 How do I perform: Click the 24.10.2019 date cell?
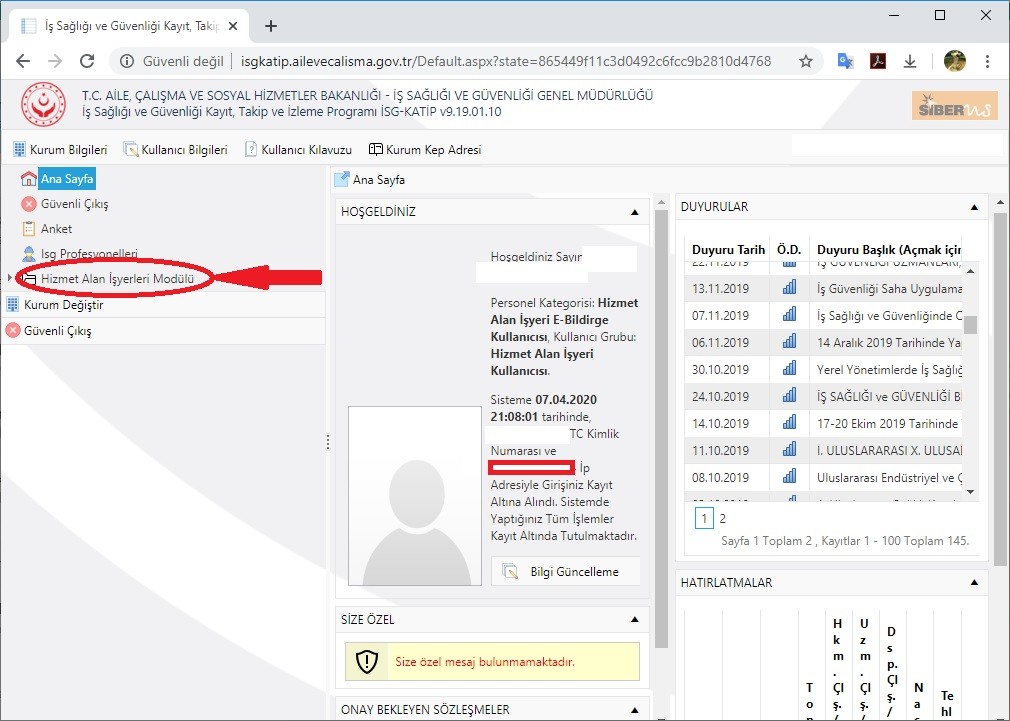tap(720, 397)
